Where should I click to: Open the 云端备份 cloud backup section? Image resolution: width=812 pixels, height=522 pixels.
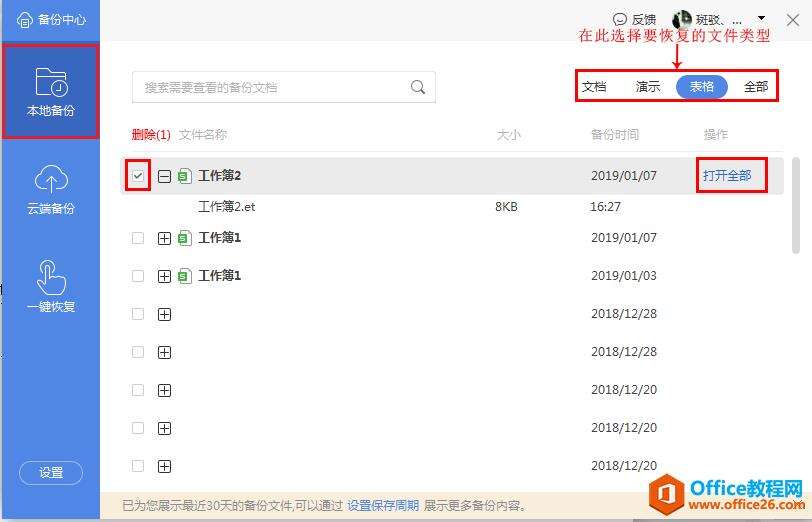coord(50,188)
